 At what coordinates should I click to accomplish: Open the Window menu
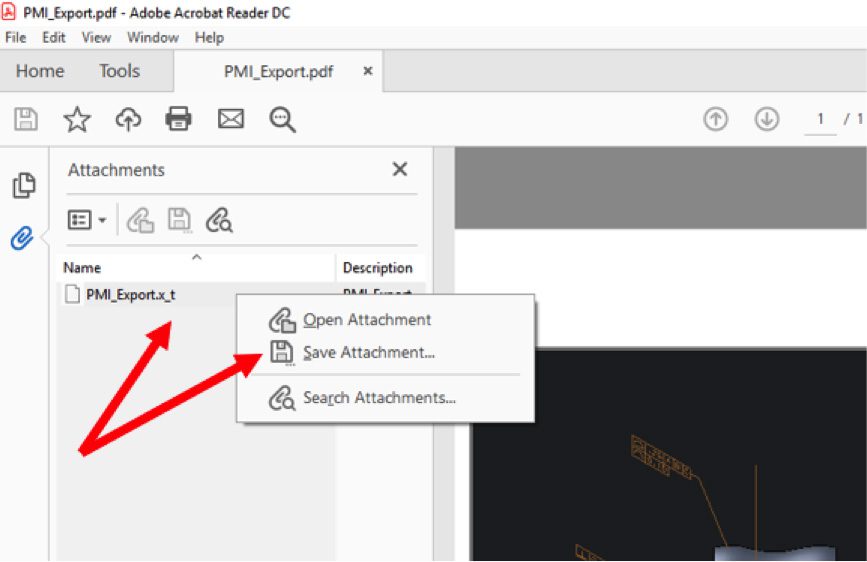tap(153, 38)
